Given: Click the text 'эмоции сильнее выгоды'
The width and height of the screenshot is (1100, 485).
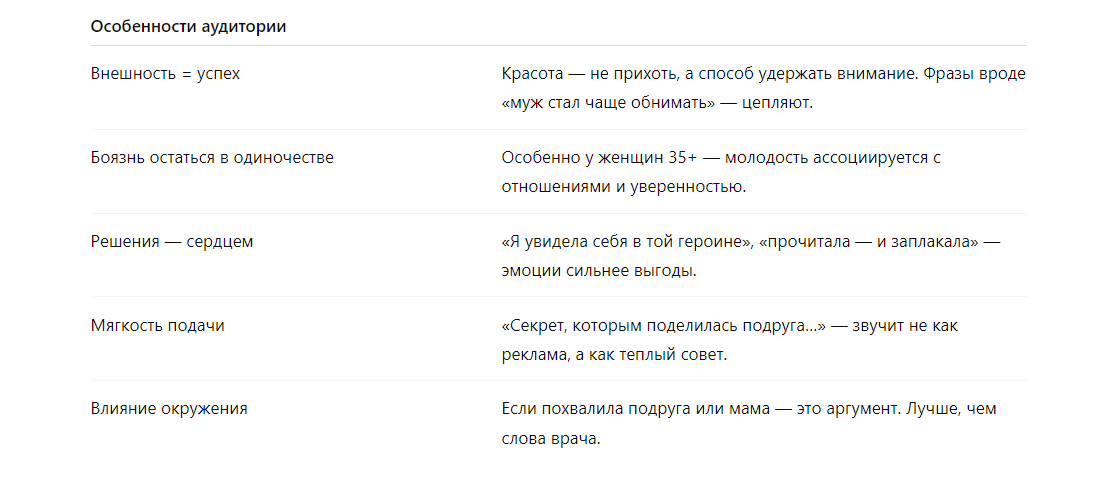Looking at the screenshot, I should pos(597,272).
